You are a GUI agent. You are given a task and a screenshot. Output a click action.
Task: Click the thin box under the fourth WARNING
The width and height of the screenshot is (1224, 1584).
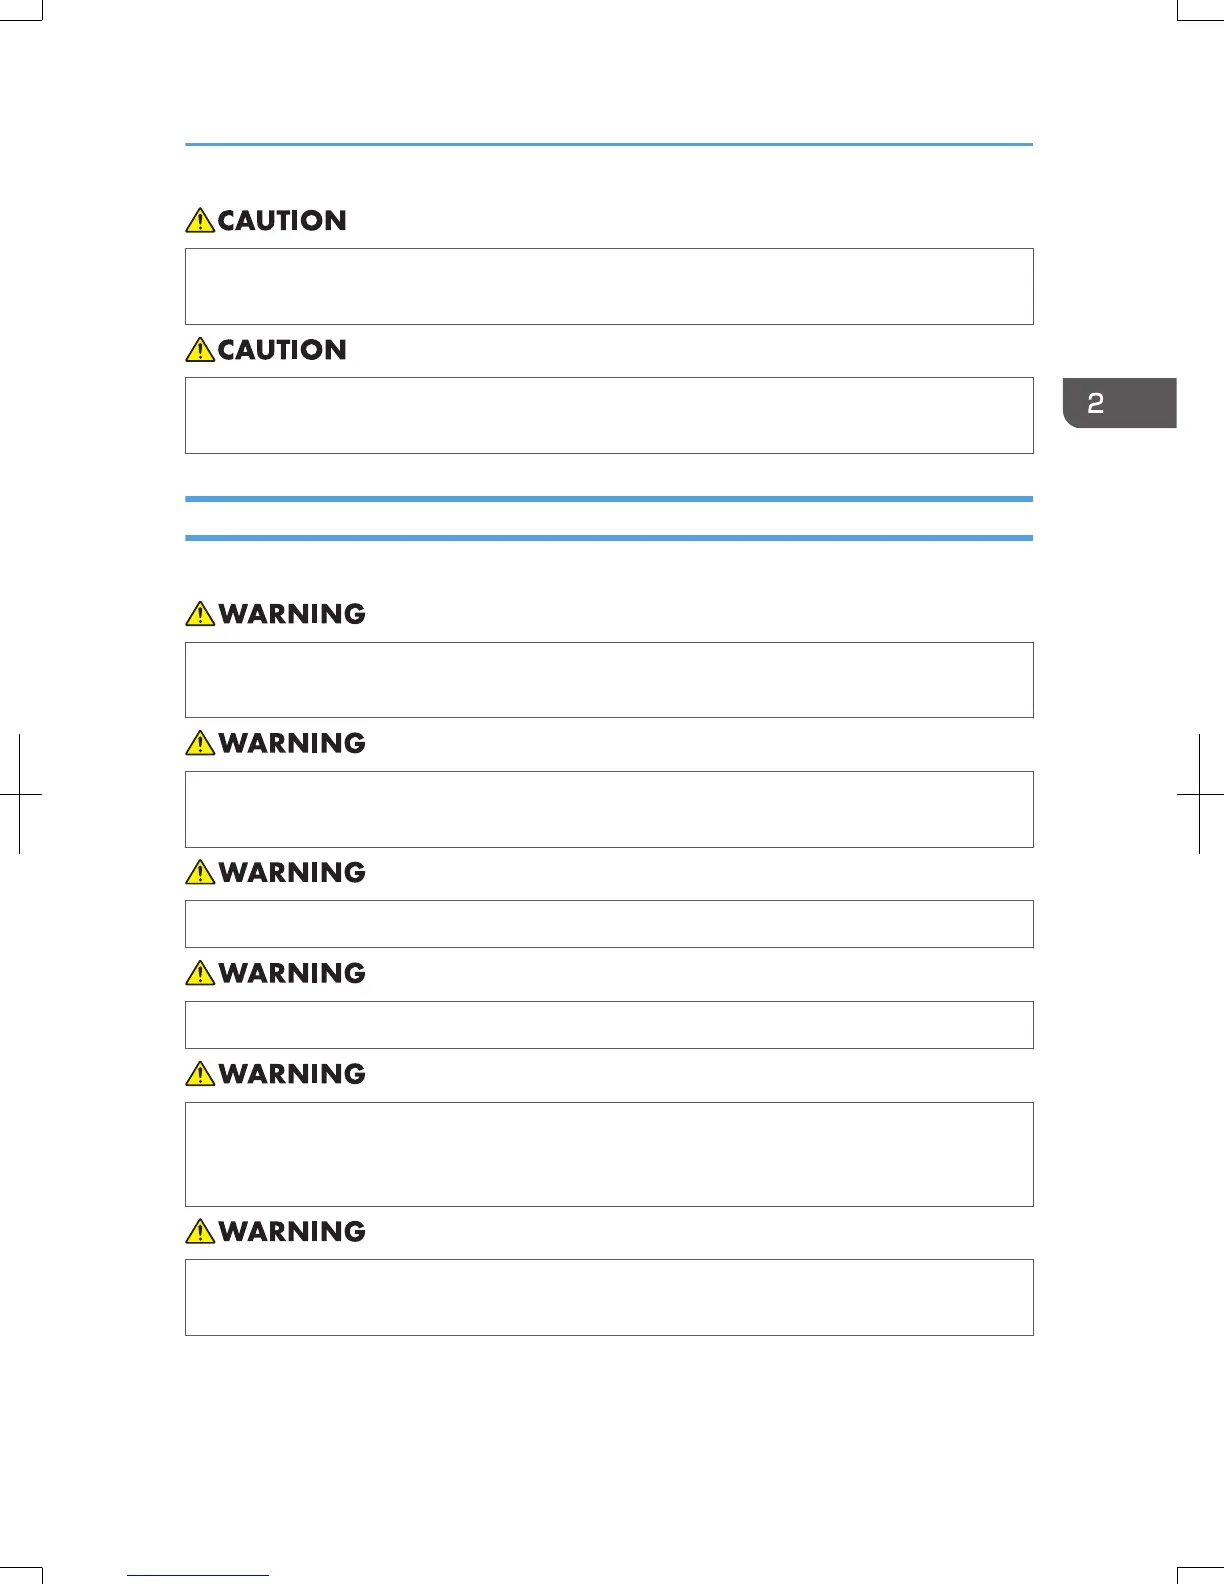point(609,1025)
